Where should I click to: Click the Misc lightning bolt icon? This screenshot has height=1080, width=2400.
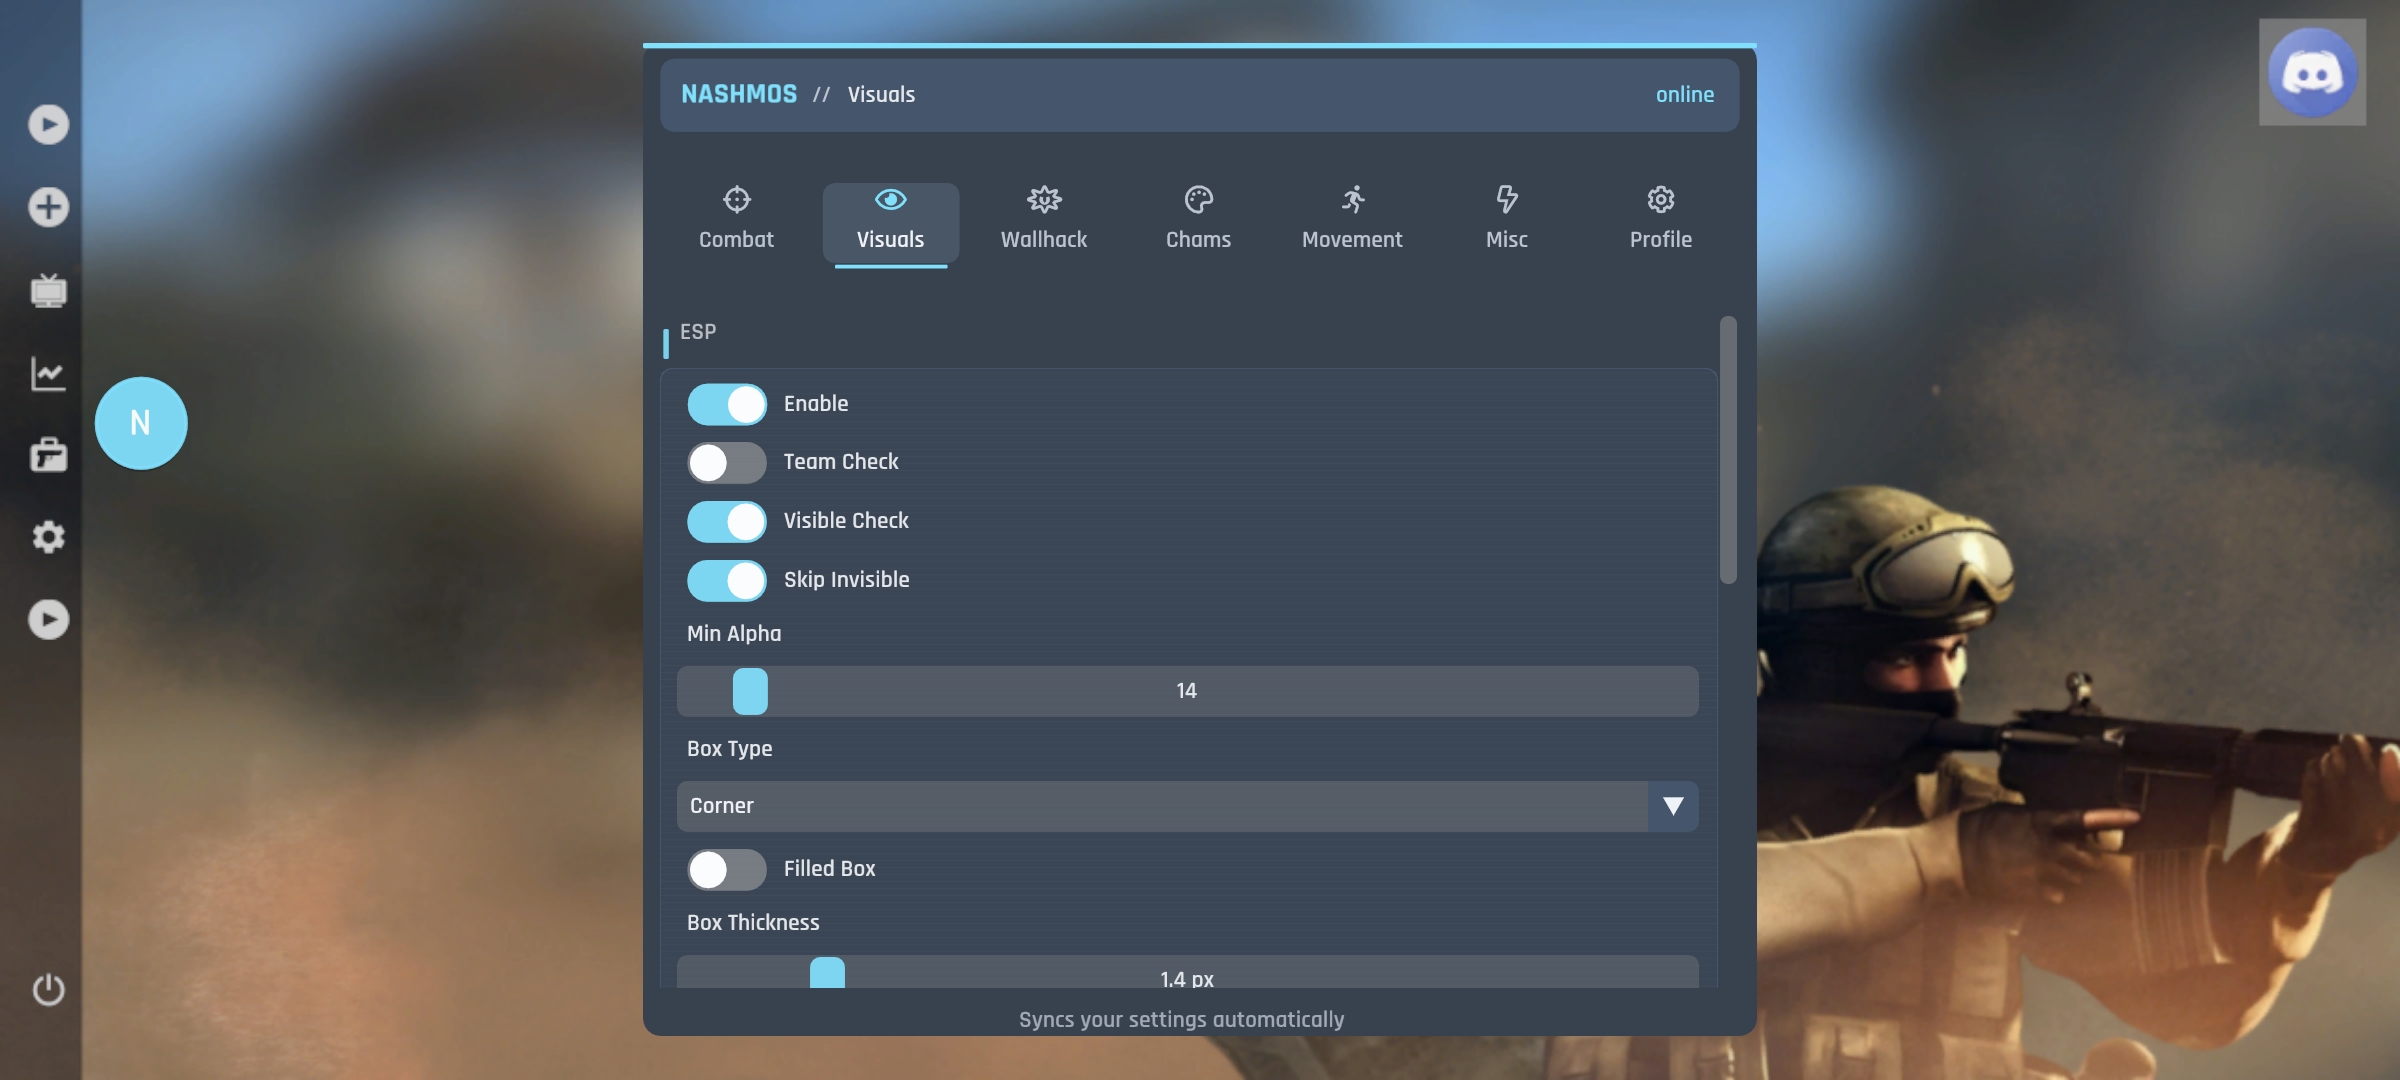pos(1507,199)
